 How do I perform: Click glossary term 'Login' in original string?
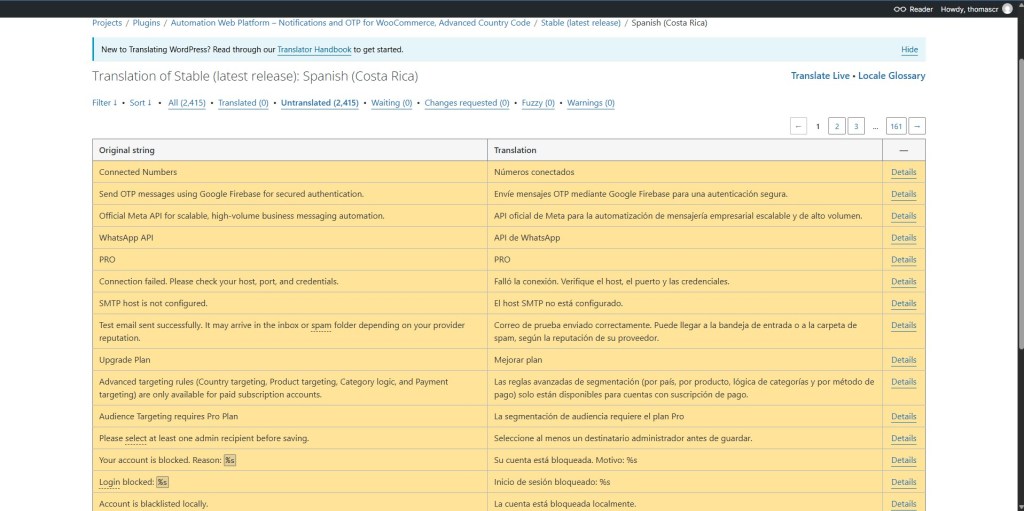coord(109,482)
